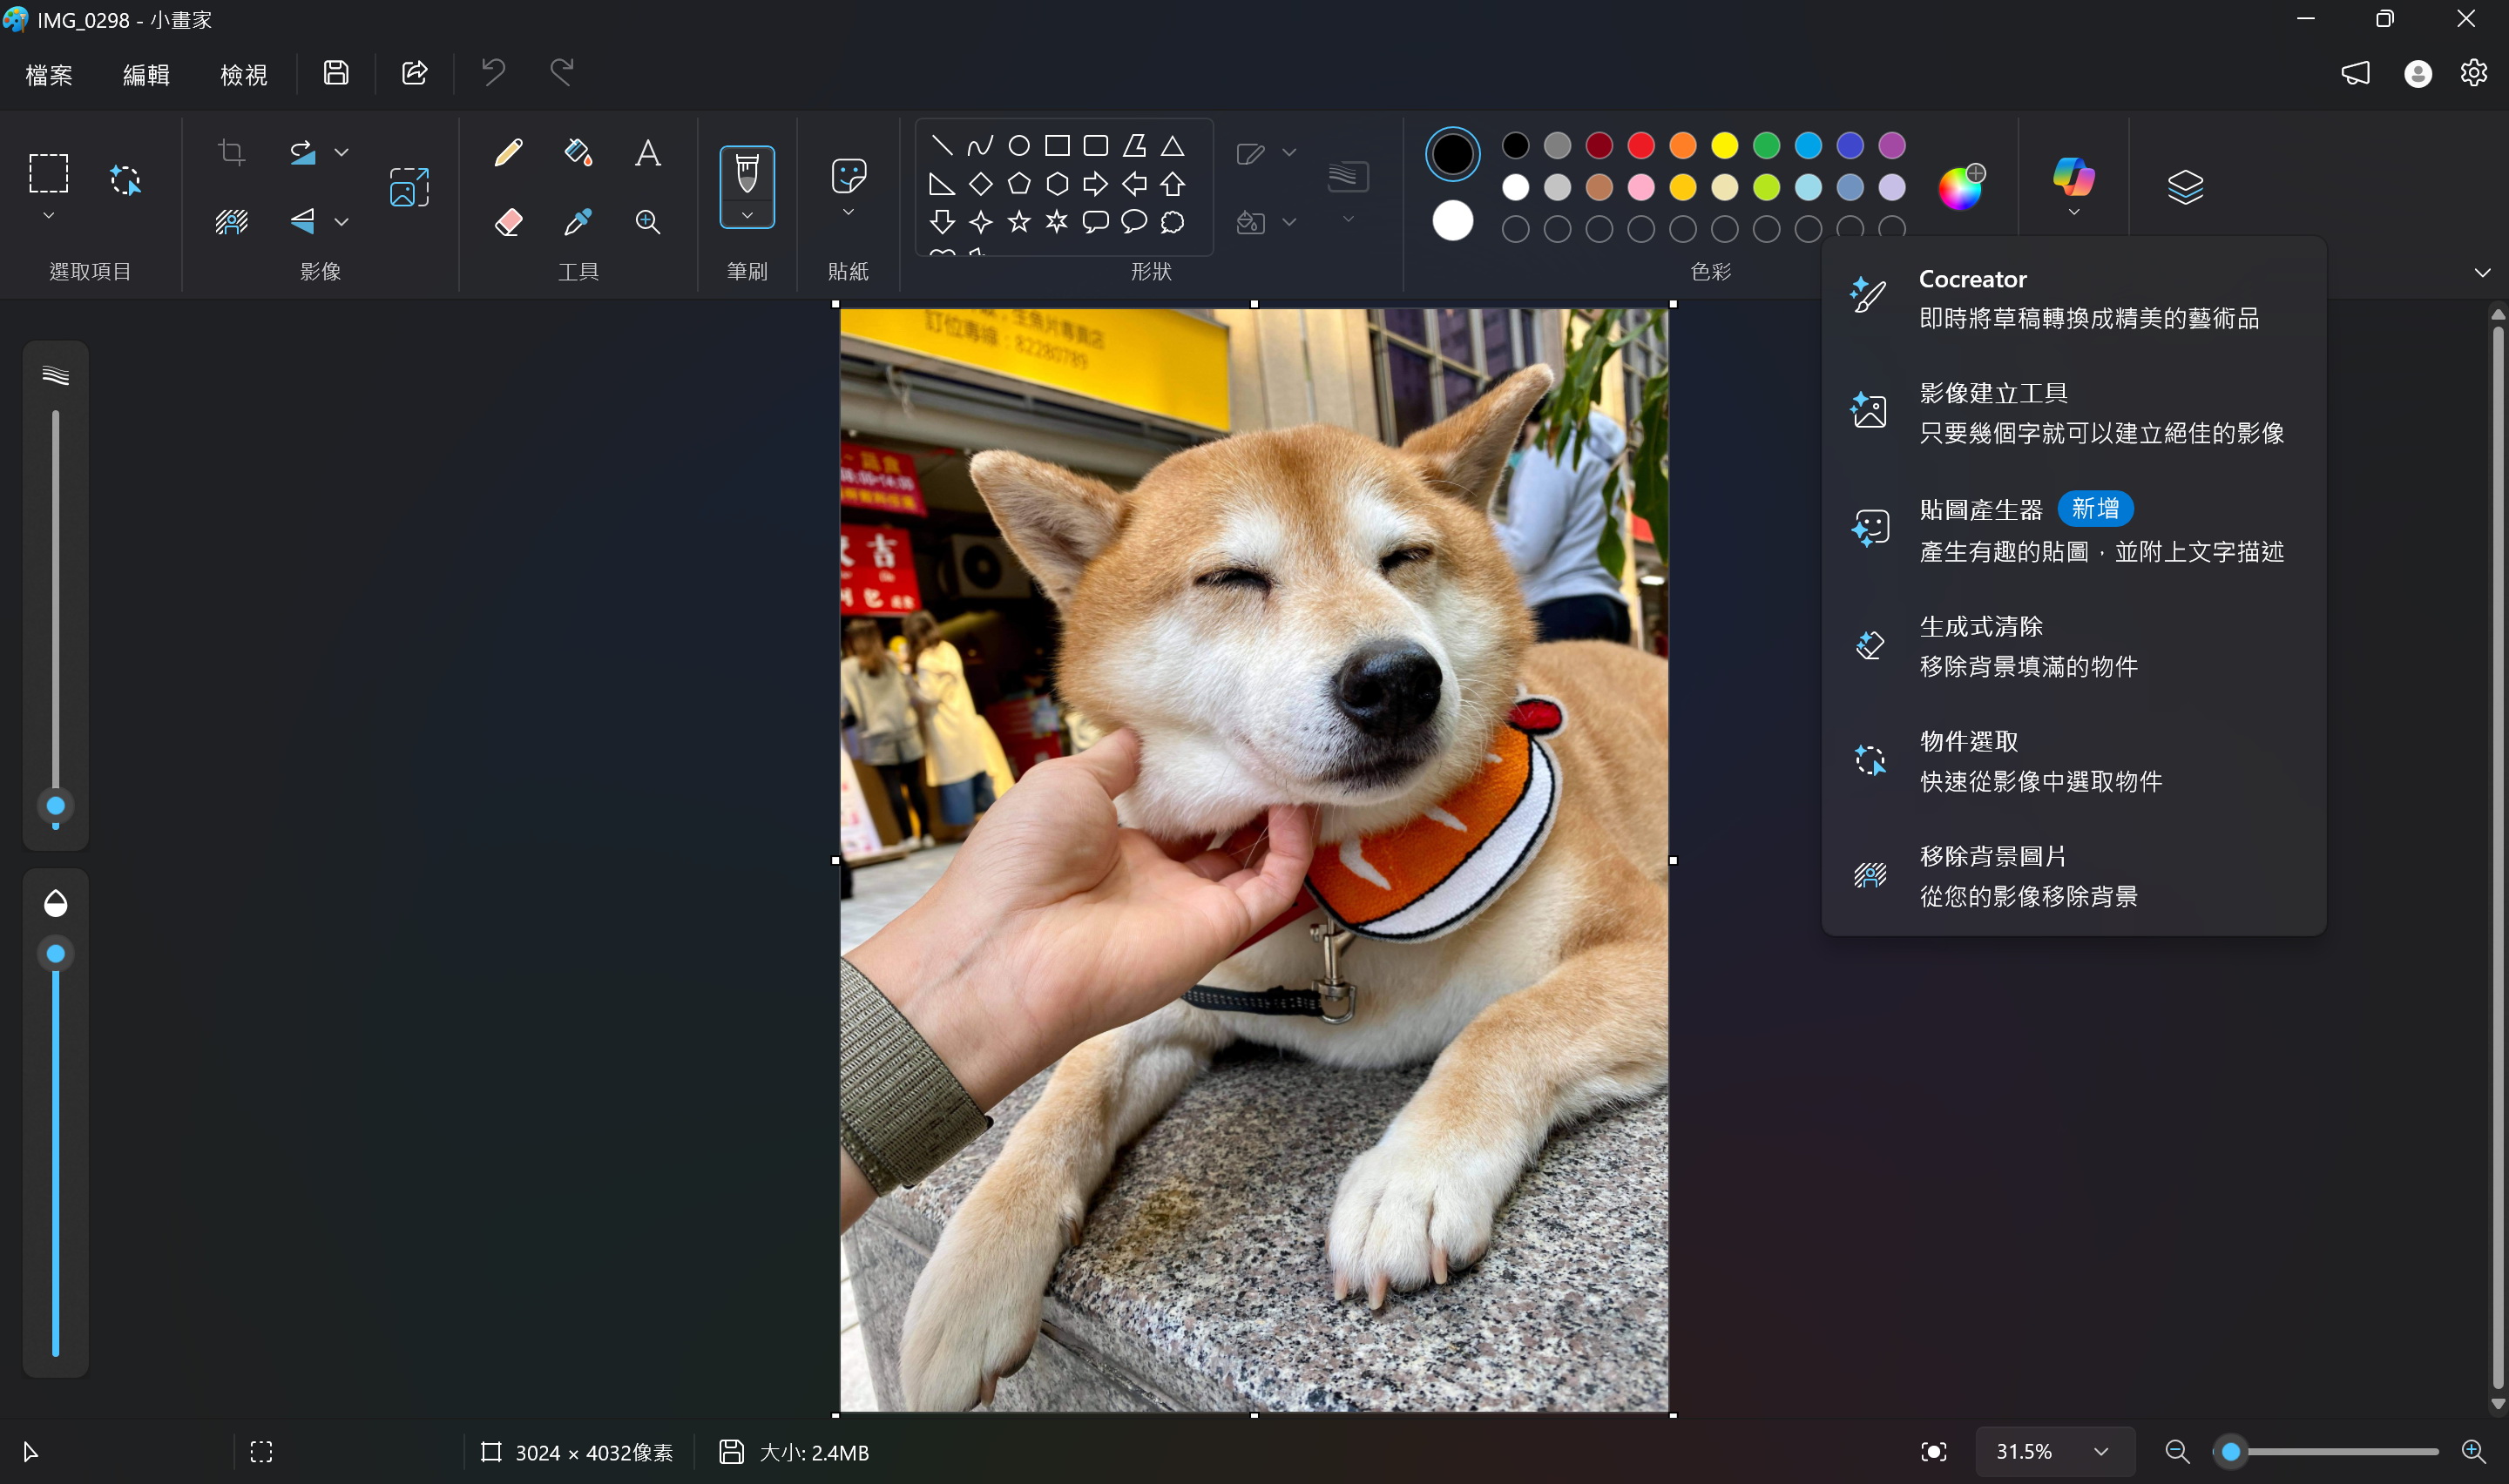2509x1484 pixels.
Task: Expand the Brushes dropdown arrow
Action: 747,215
